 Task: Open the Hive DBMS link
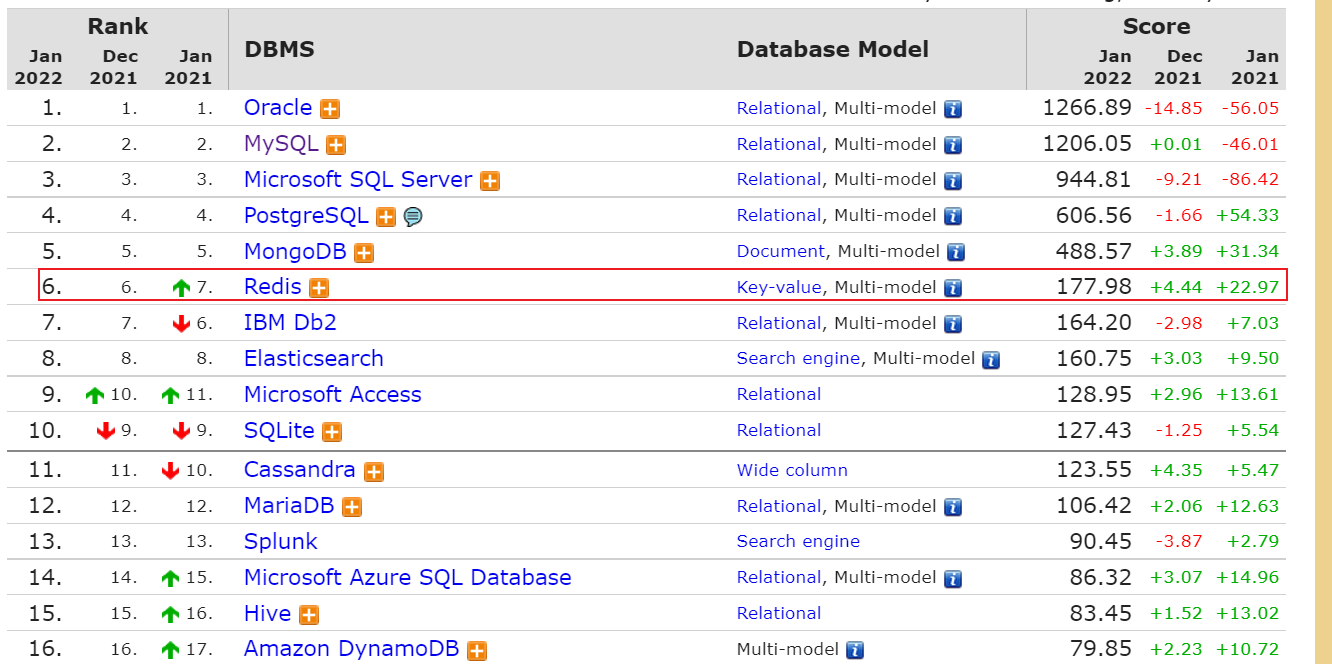pyautogui.click(x=268, y=614)
